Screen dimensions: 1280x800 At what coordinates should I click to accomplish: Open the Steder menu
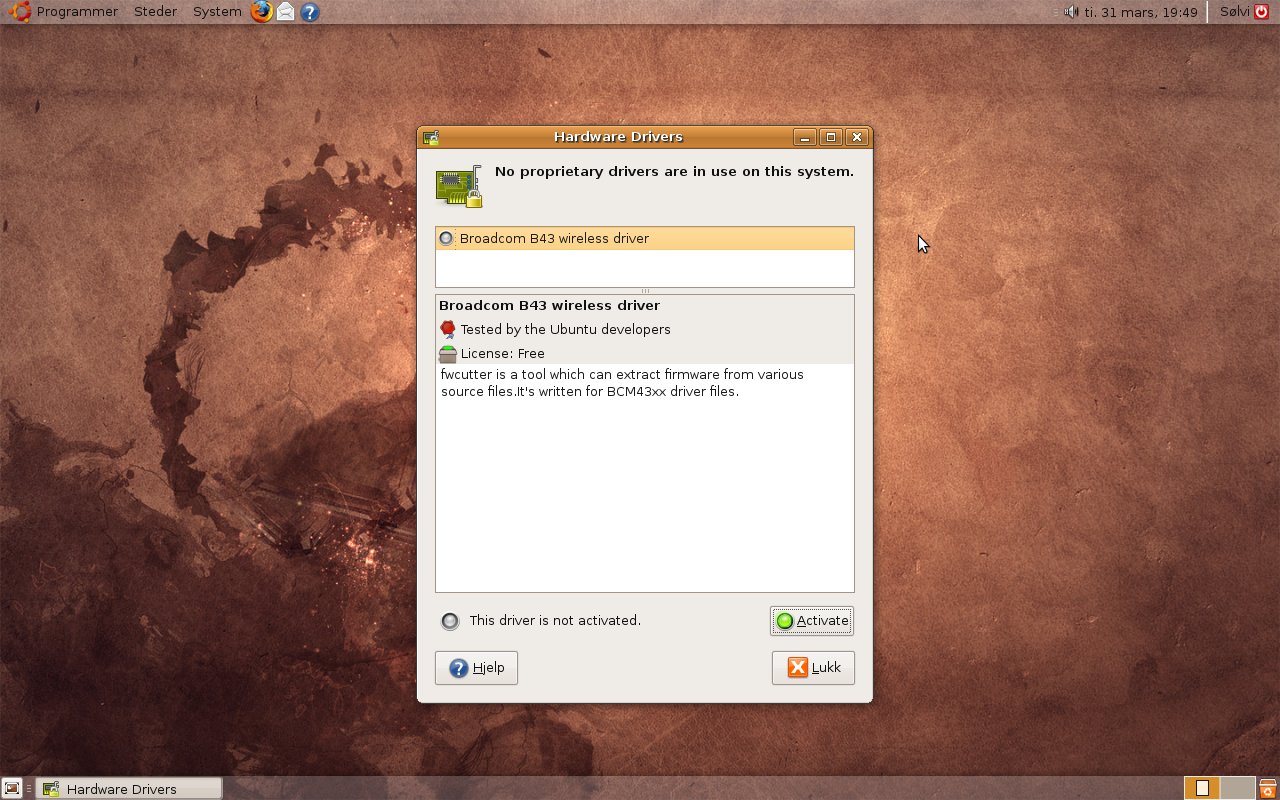tap(155, 12)
